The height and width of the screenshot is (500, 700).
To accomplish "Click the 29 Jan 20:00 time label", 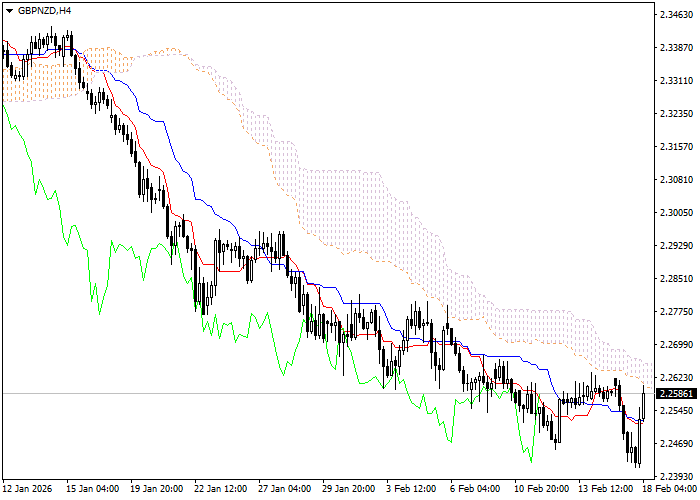I will coord(349,489).
